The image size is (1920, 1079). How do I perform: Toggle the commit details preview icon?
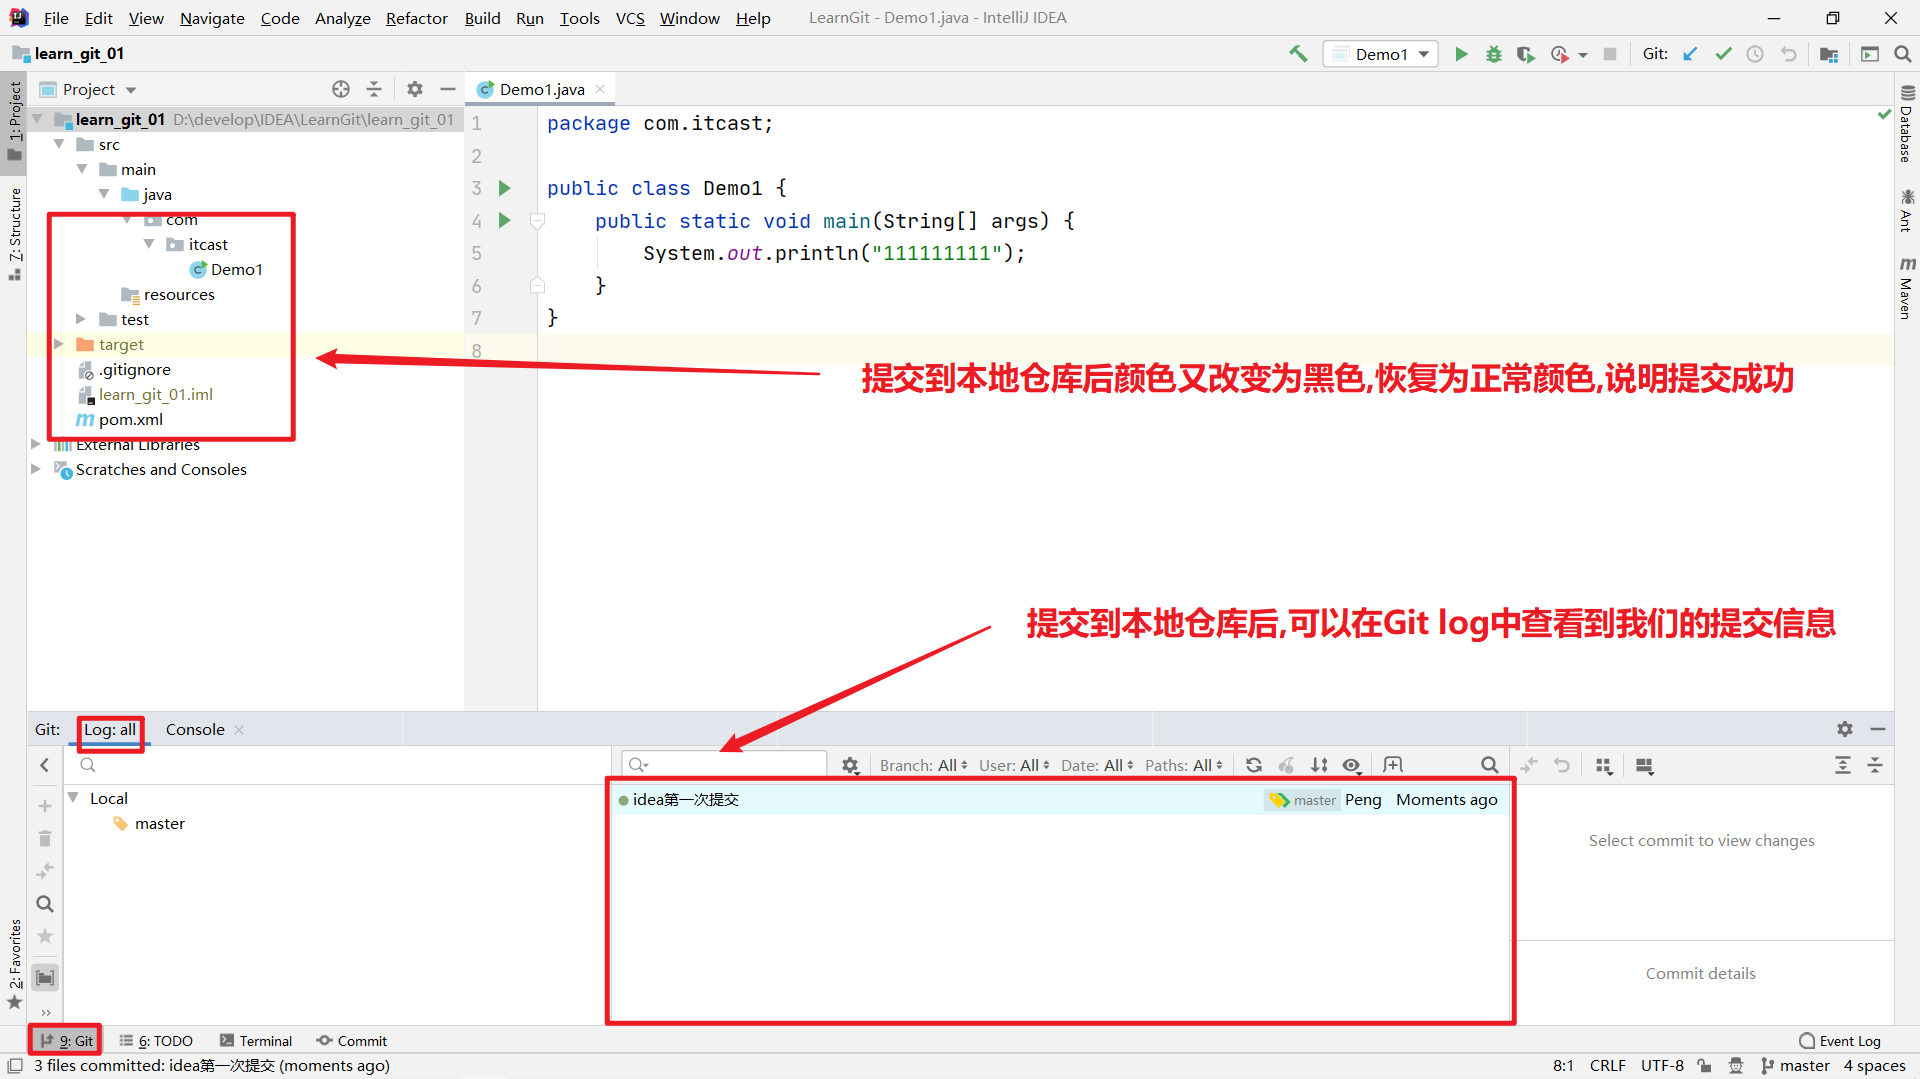tap(1644, 765)
